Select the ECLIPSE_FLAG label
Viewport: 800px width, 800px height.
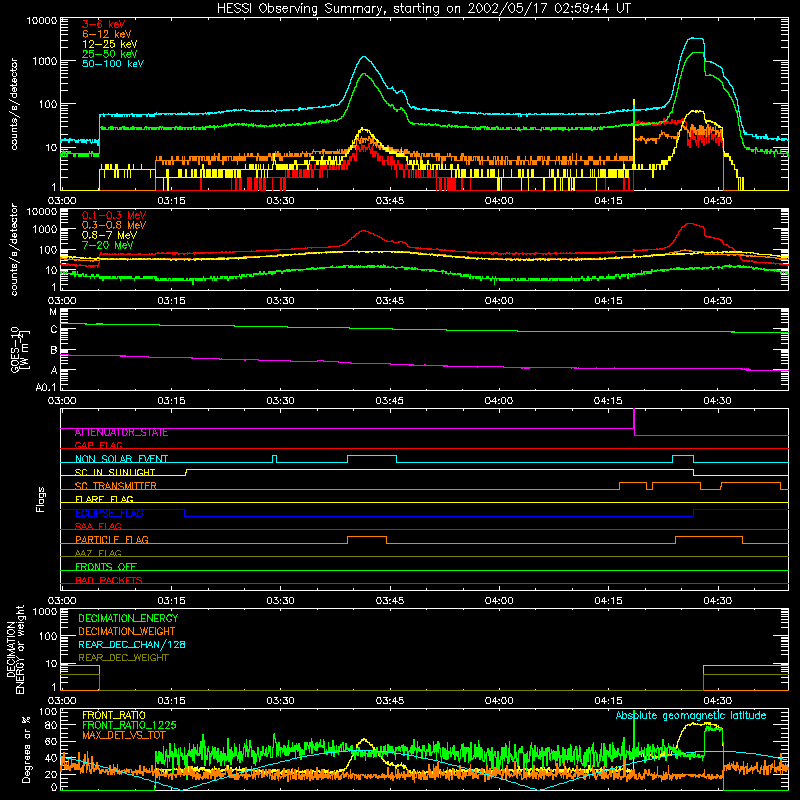(109, 513)
